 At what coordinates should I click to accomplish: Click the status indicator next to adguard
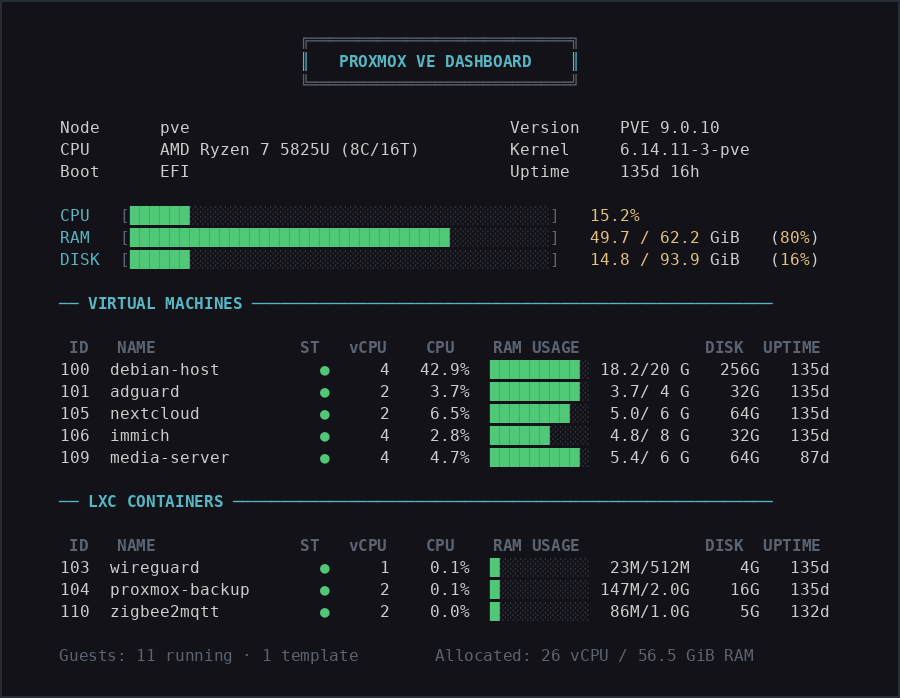[324, 391]
